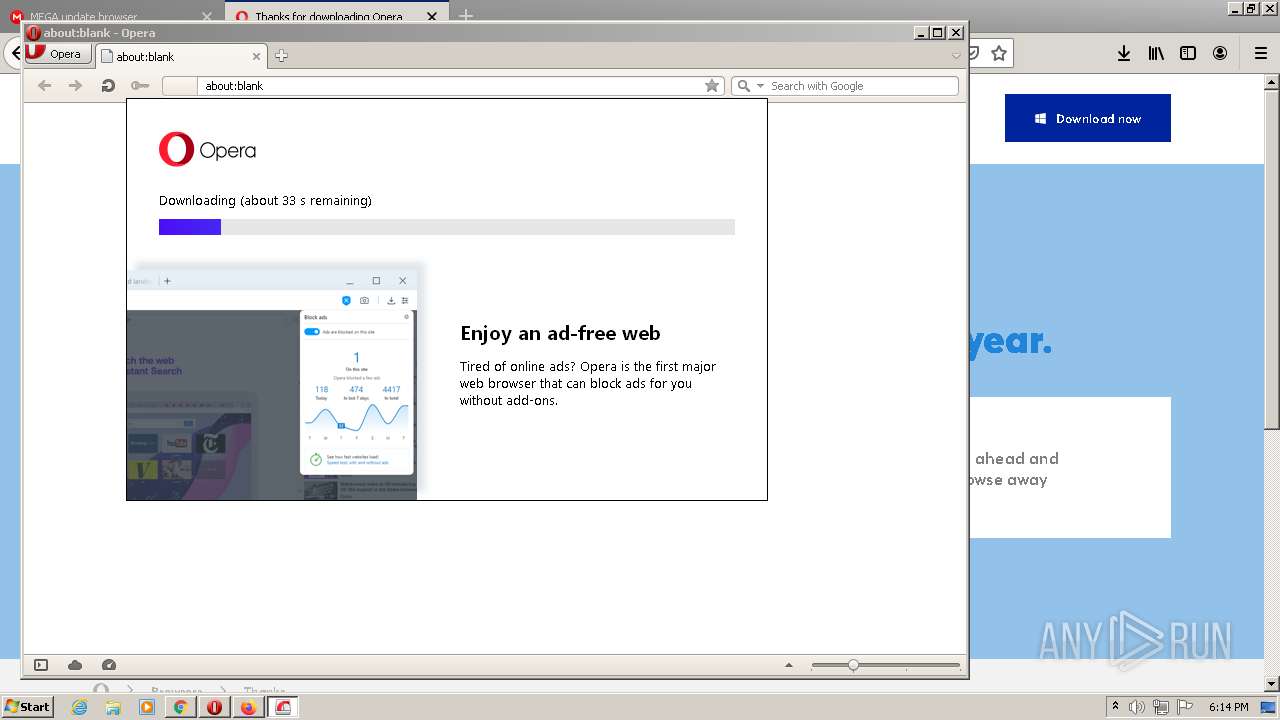Image resolution: width=1280 pixels, height=720 pixels.
Task: Click the Opera download progress bar
Action: tap(447, 227)
